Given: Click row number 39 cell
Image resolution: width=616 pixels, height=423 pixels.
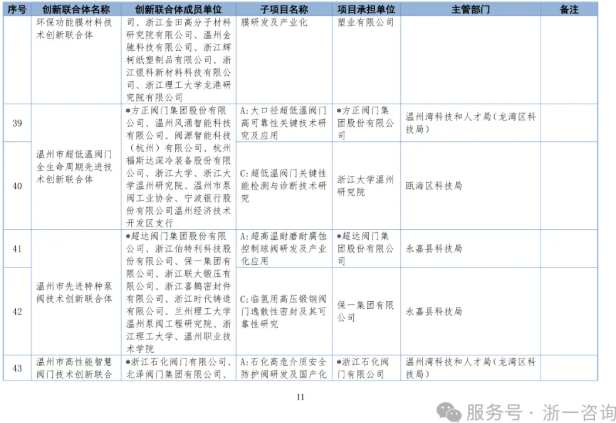Looking at the screenshot, I should coord(17,121).
